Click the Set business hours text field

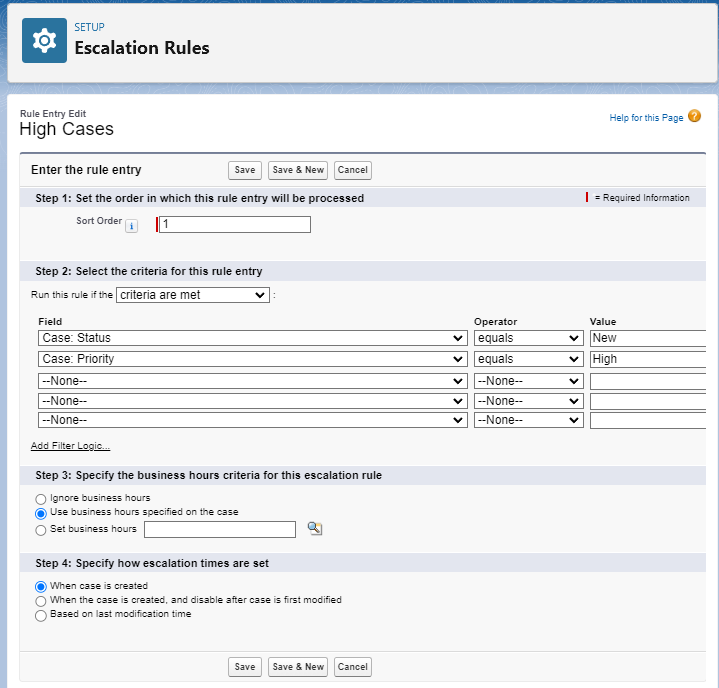[x=220, y=529]
